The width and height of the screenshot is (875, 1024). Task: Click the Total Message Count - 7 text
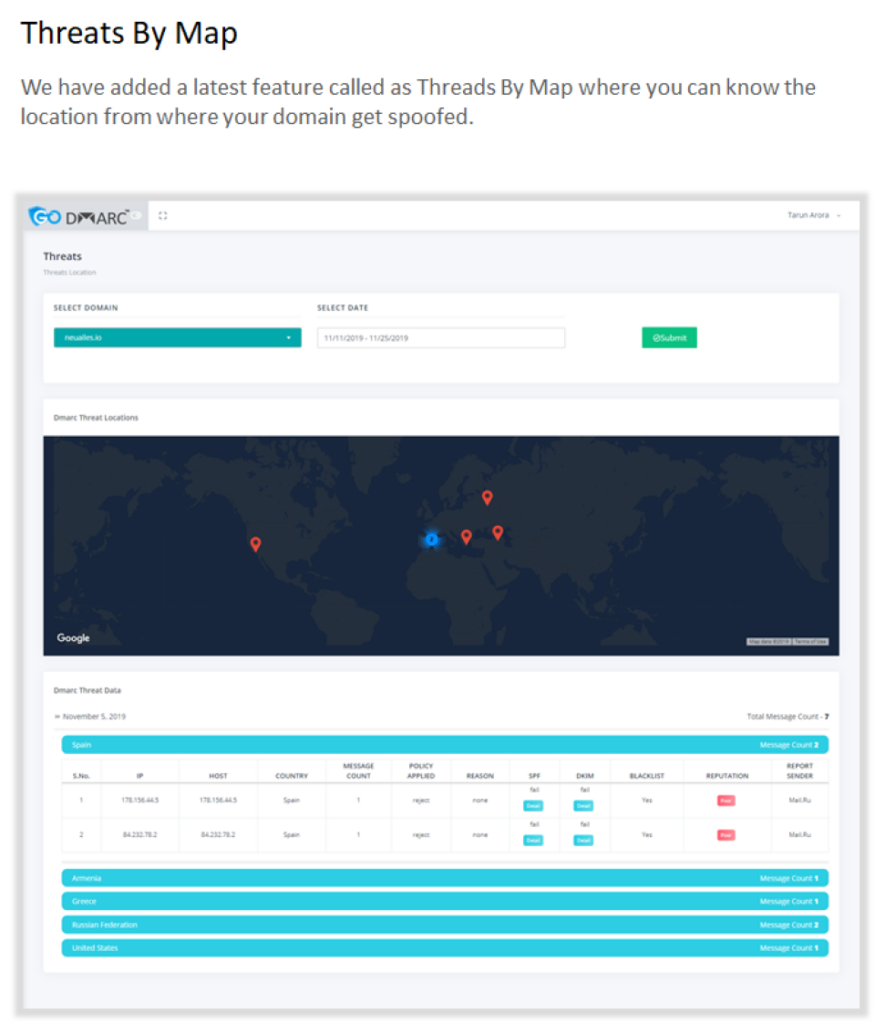[x=788, y=716]
